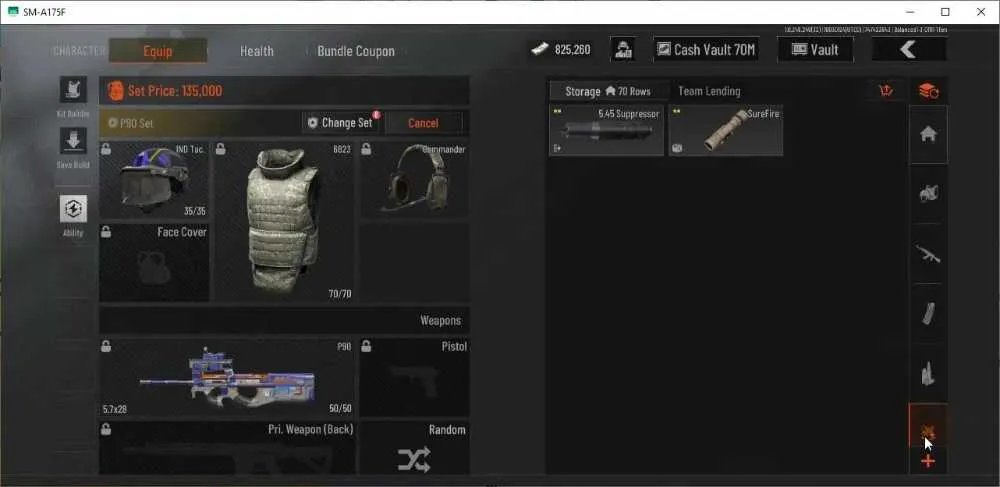Switch to the Team Lending tab
This screenshot has height=487, width=1000.
point(709,91)
